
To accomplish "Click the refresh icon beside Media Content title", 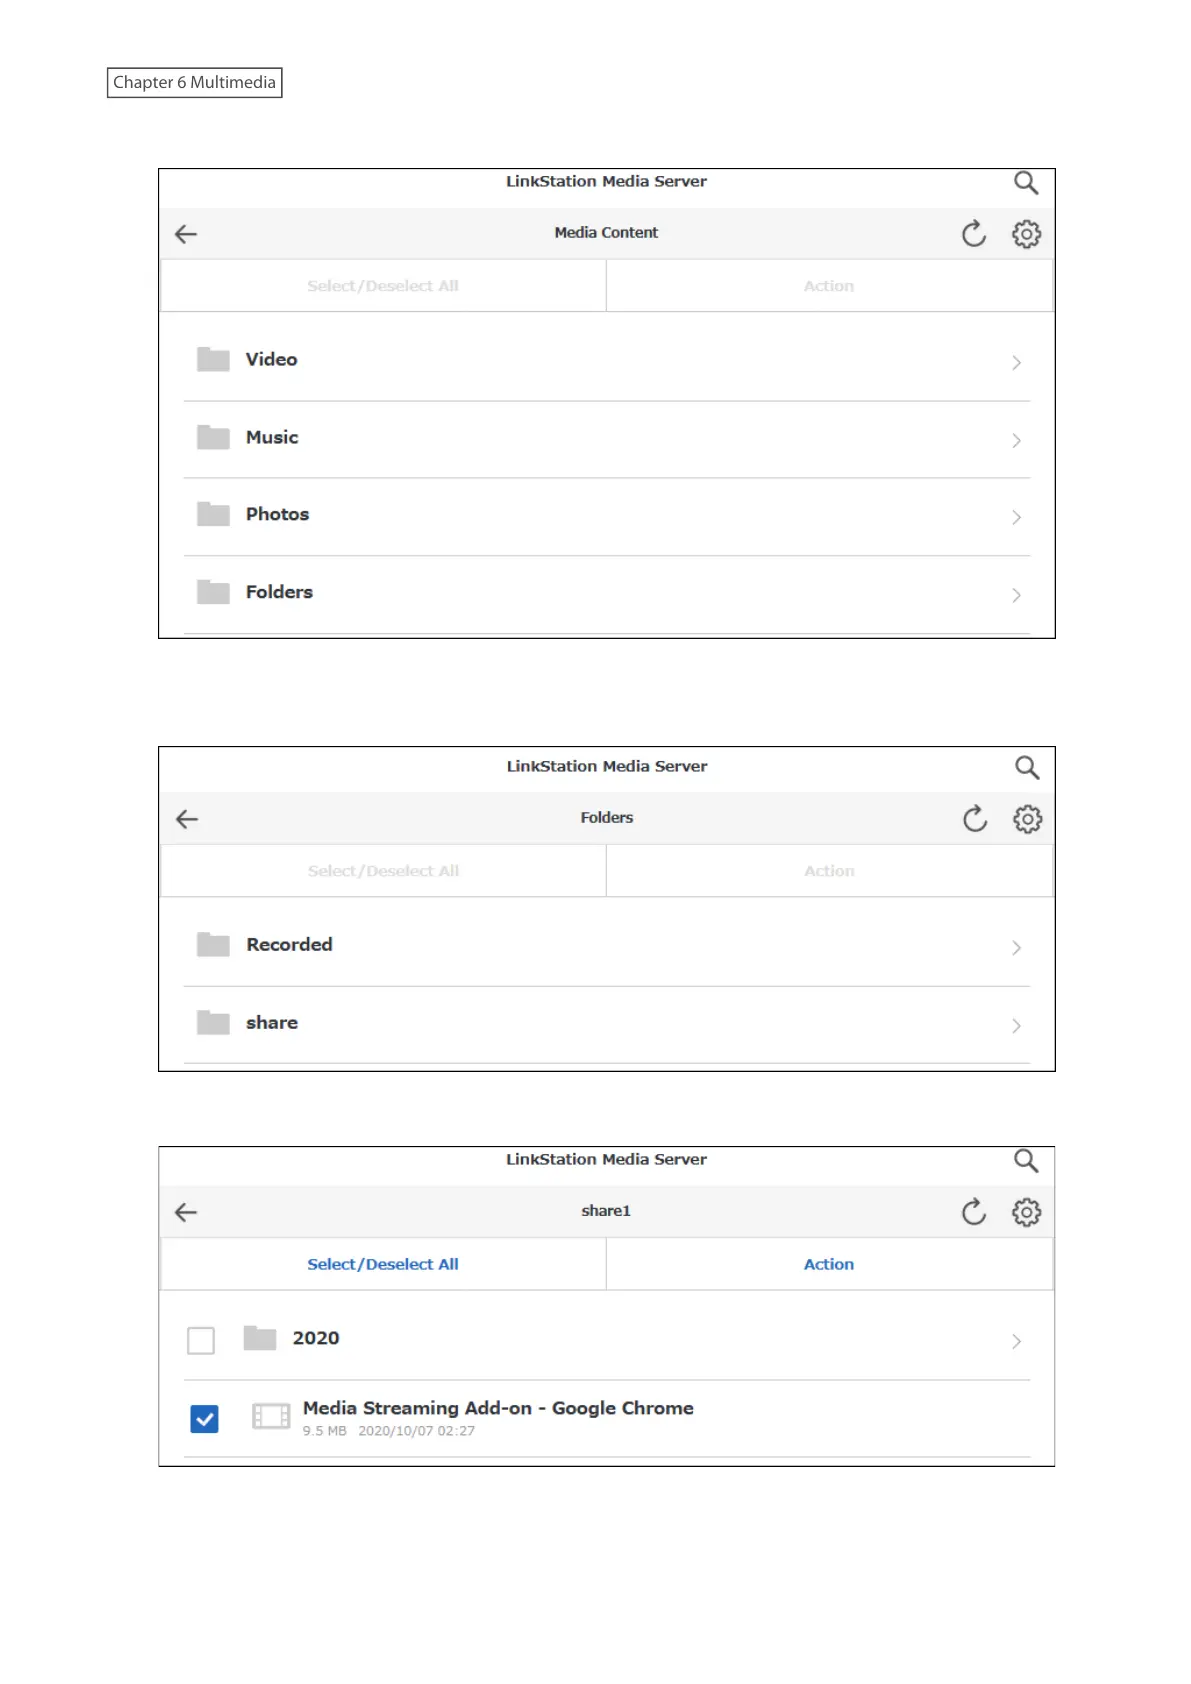I will click(x=973, y=234).
